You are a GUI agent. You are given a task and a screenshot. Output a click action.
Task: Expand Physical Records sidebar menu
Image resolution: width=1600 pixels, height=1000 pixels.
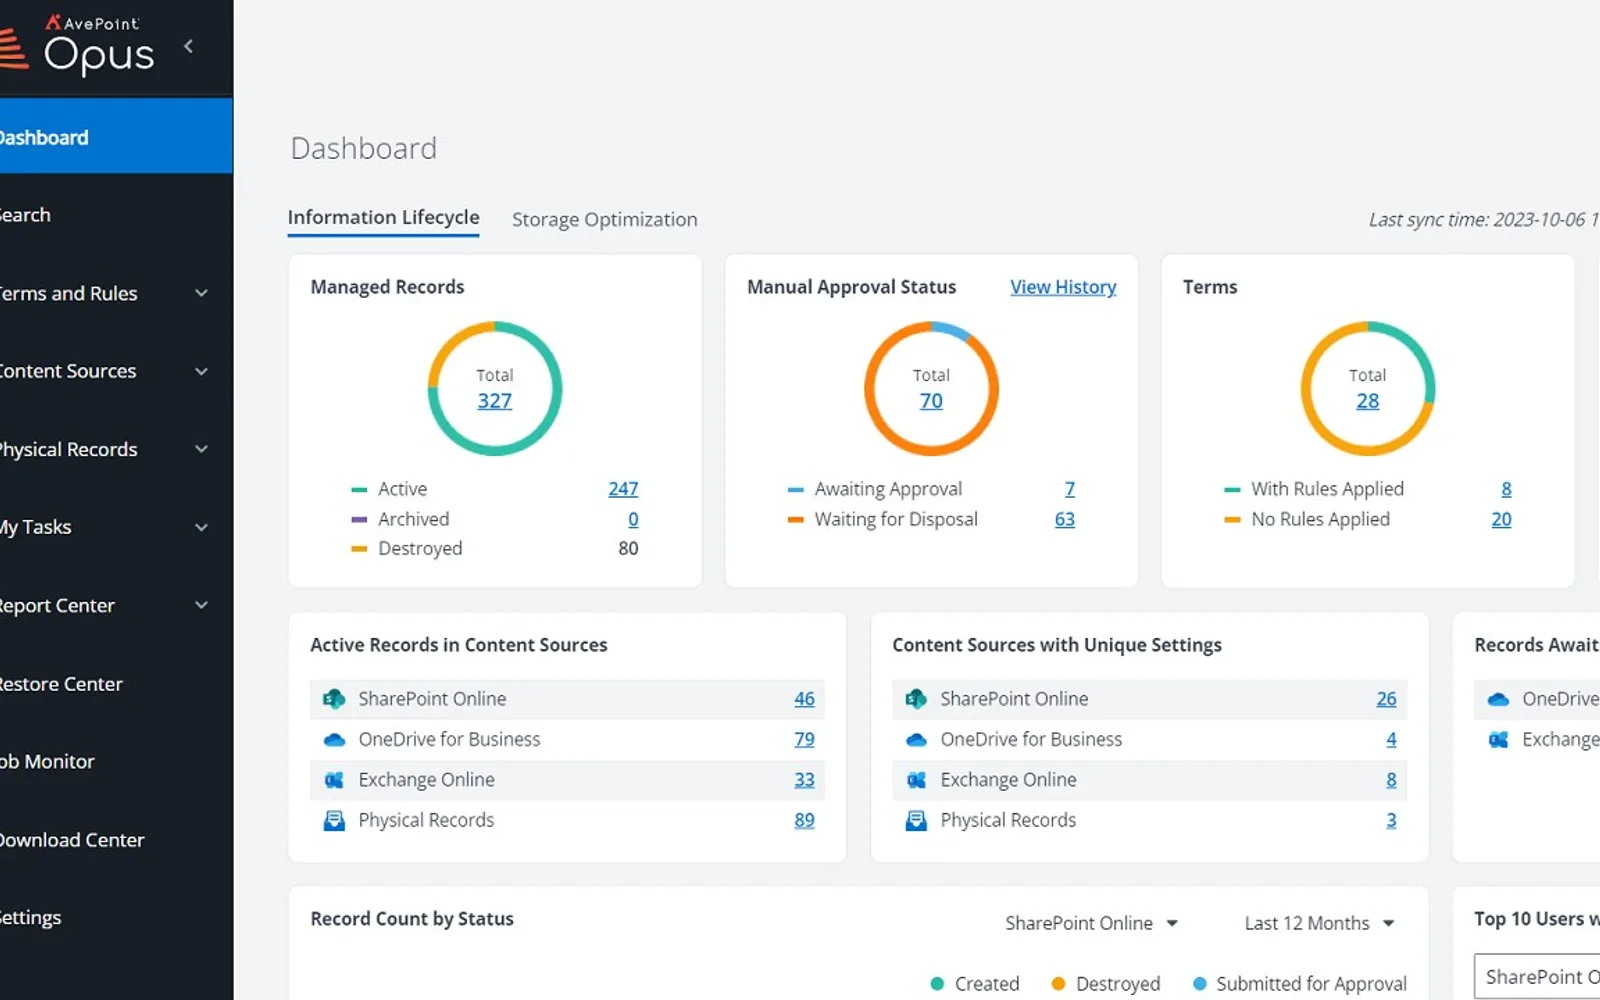(x=201, y=449)
